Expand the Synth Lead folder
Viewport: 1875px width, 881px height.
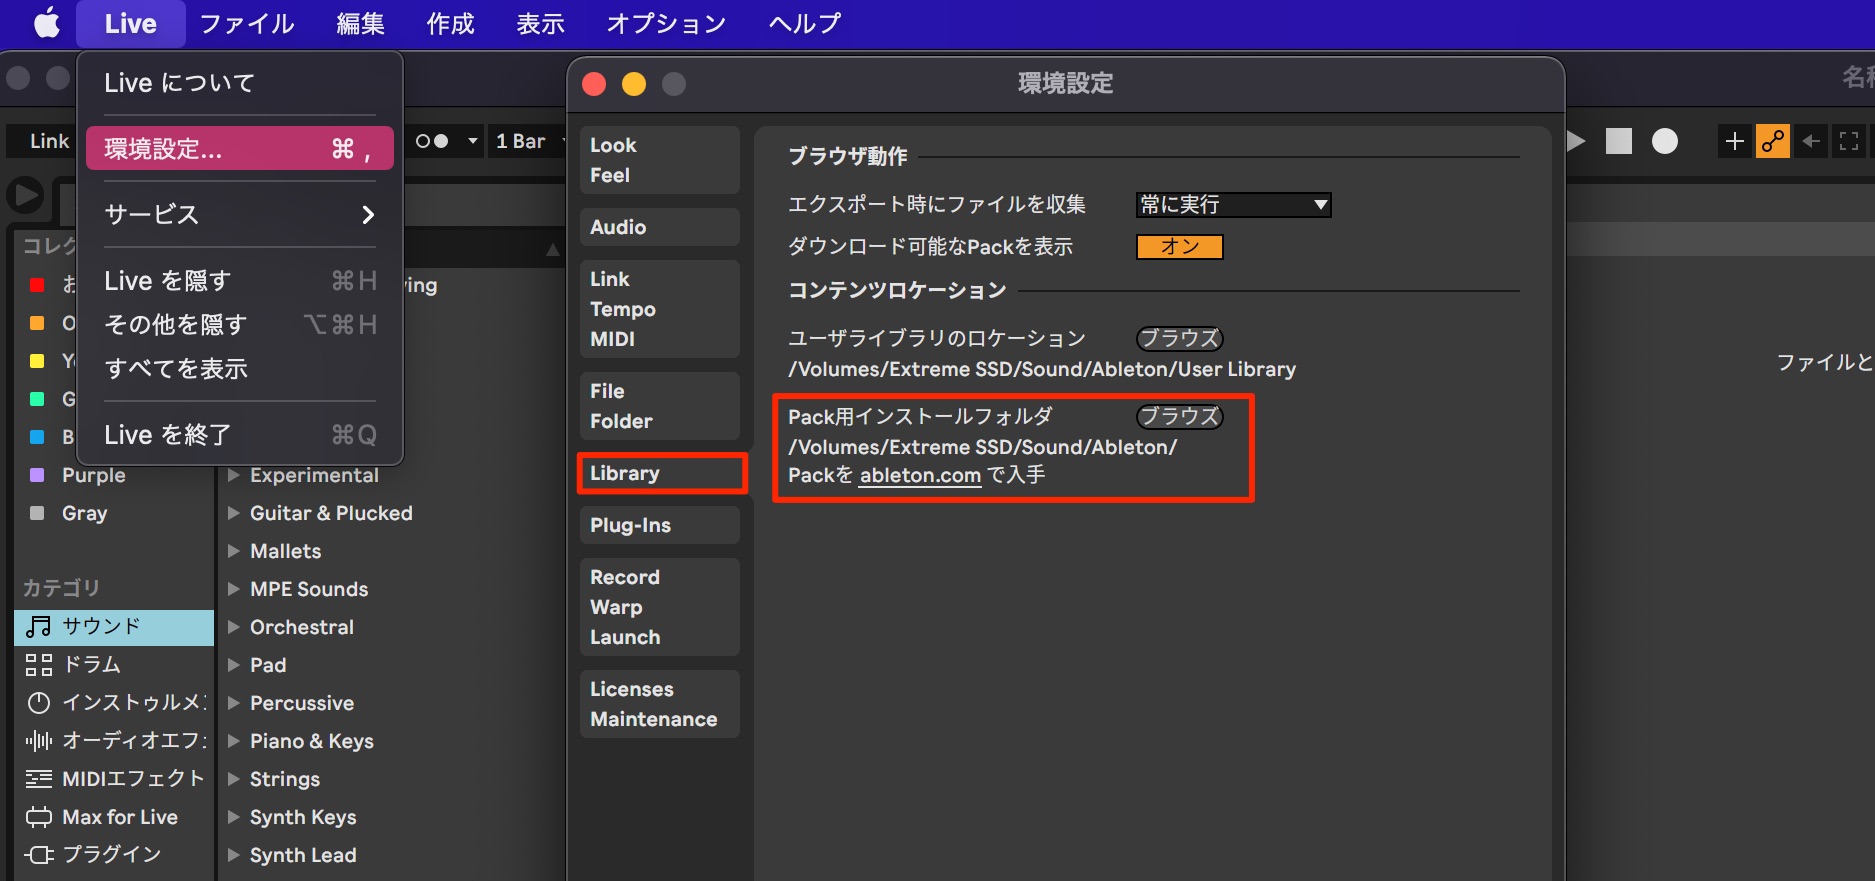pyautogui.click(x=233, y=855)
